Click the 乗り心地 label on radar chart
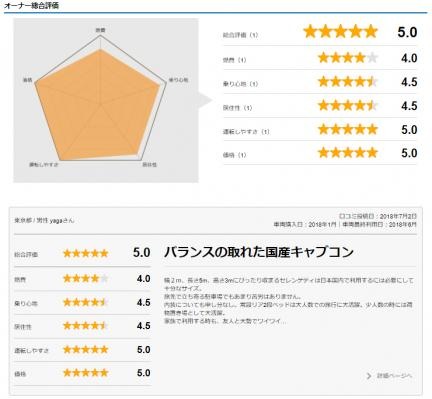This screenshot has width=432, height=399. pos(178,80)
